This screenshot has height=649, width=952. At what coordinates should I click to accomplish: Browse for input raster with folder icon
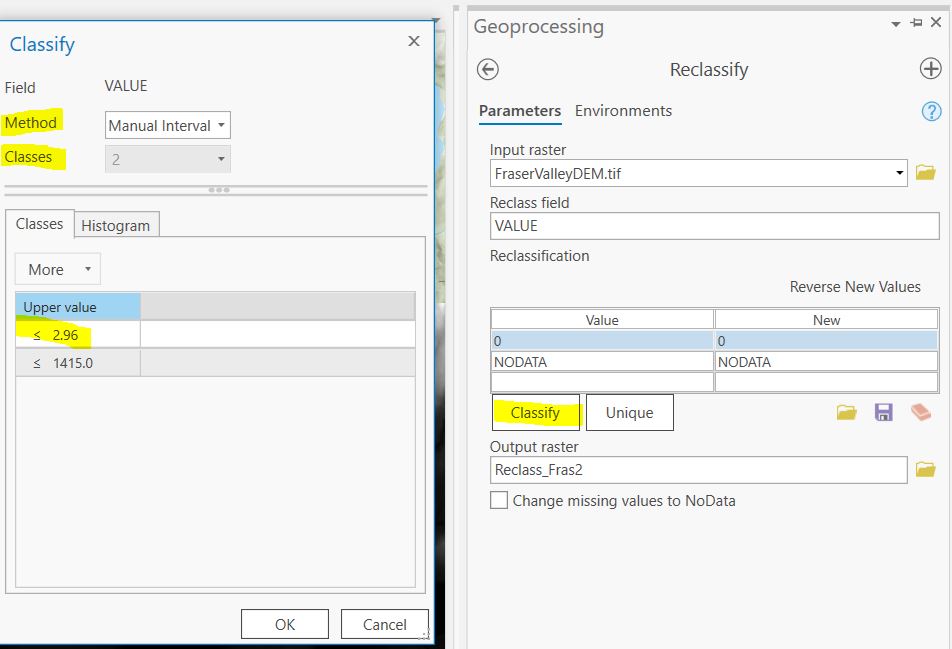(925, 173)
